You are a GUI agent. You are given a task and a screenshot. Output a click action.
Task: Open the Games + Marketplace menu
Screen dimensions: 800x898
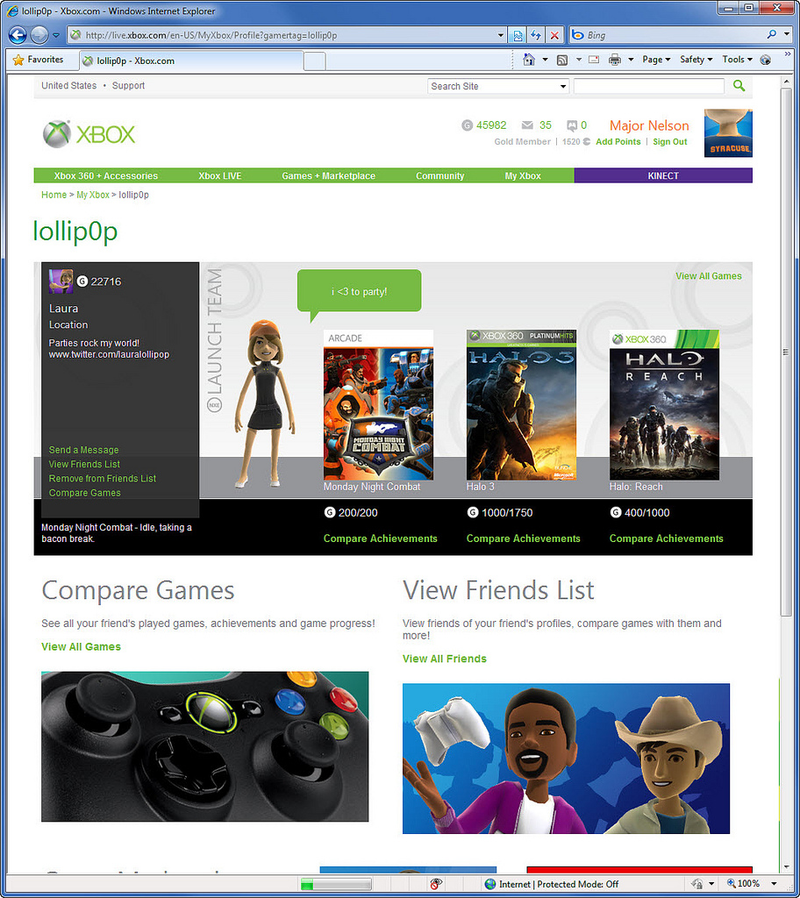click(x=329, y=176)
